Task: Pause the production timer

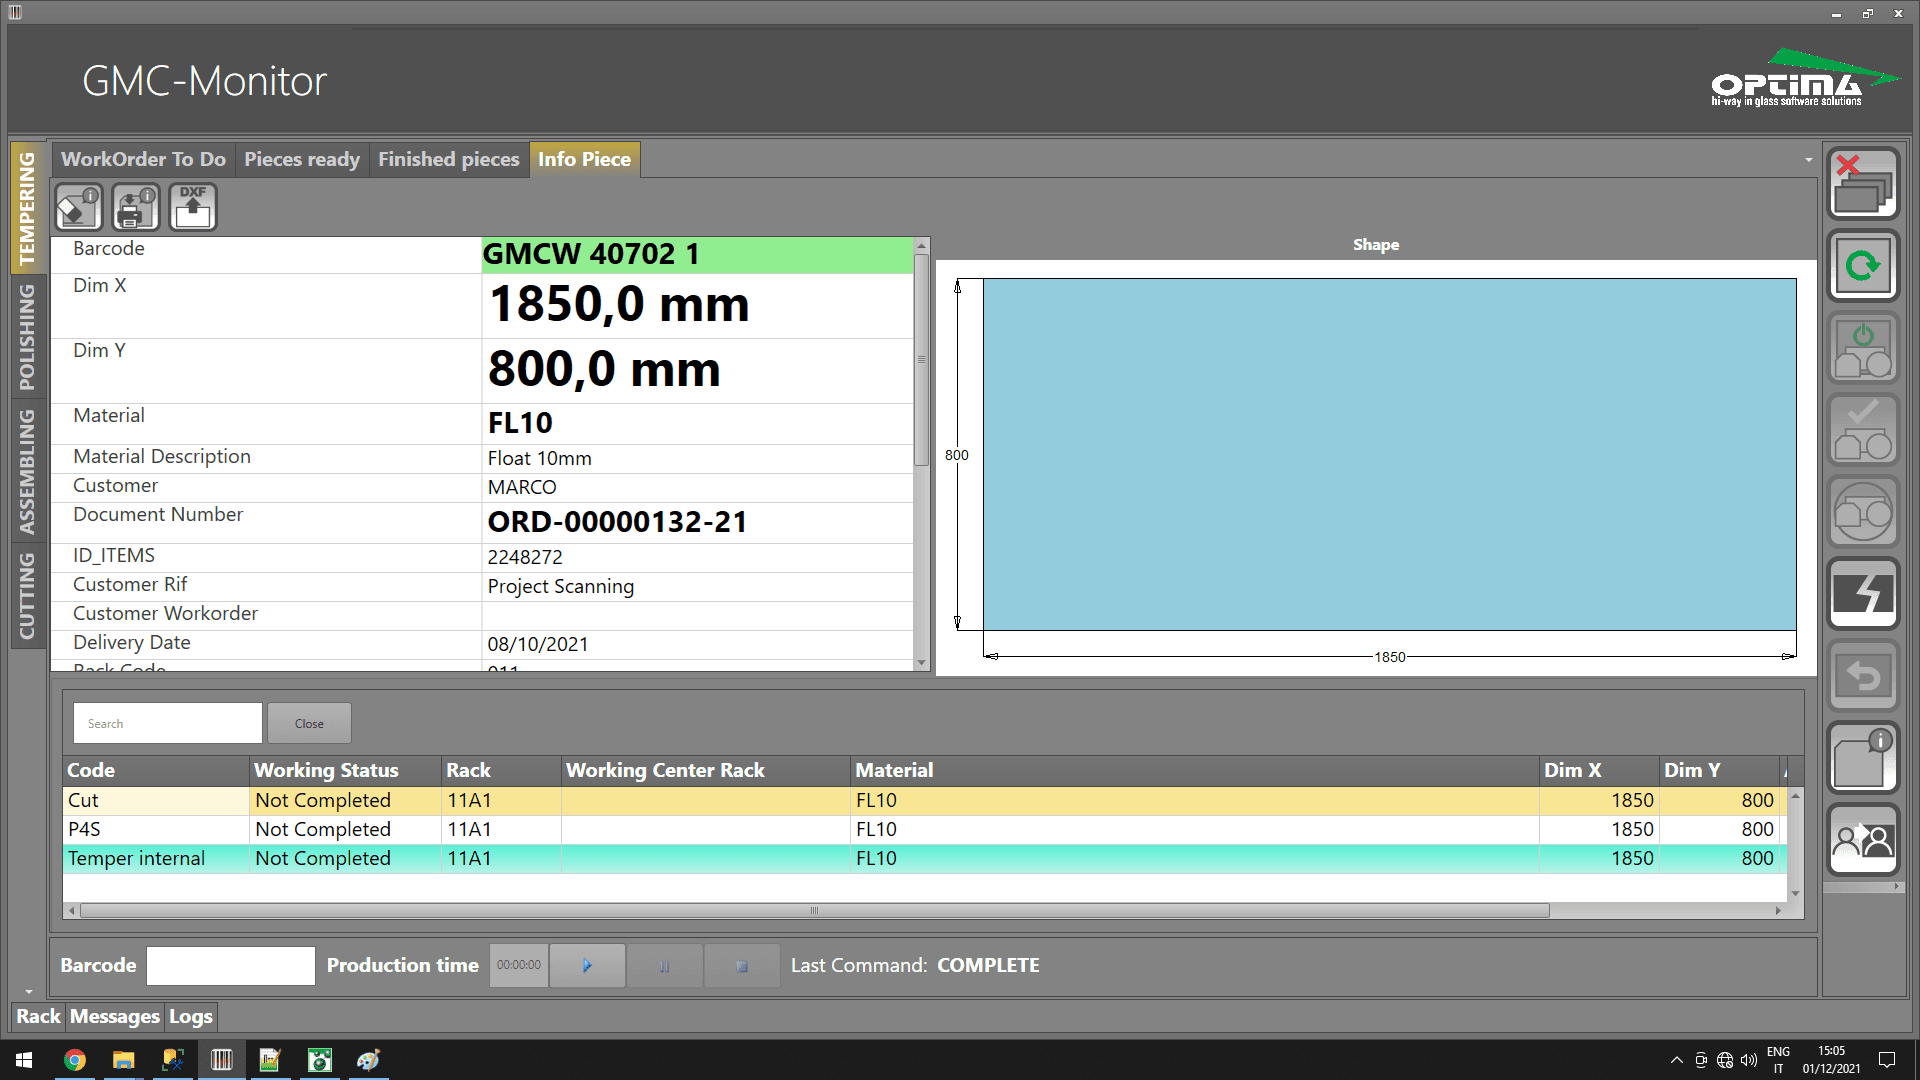Action: pyautogui.click(x=664, y=966)
